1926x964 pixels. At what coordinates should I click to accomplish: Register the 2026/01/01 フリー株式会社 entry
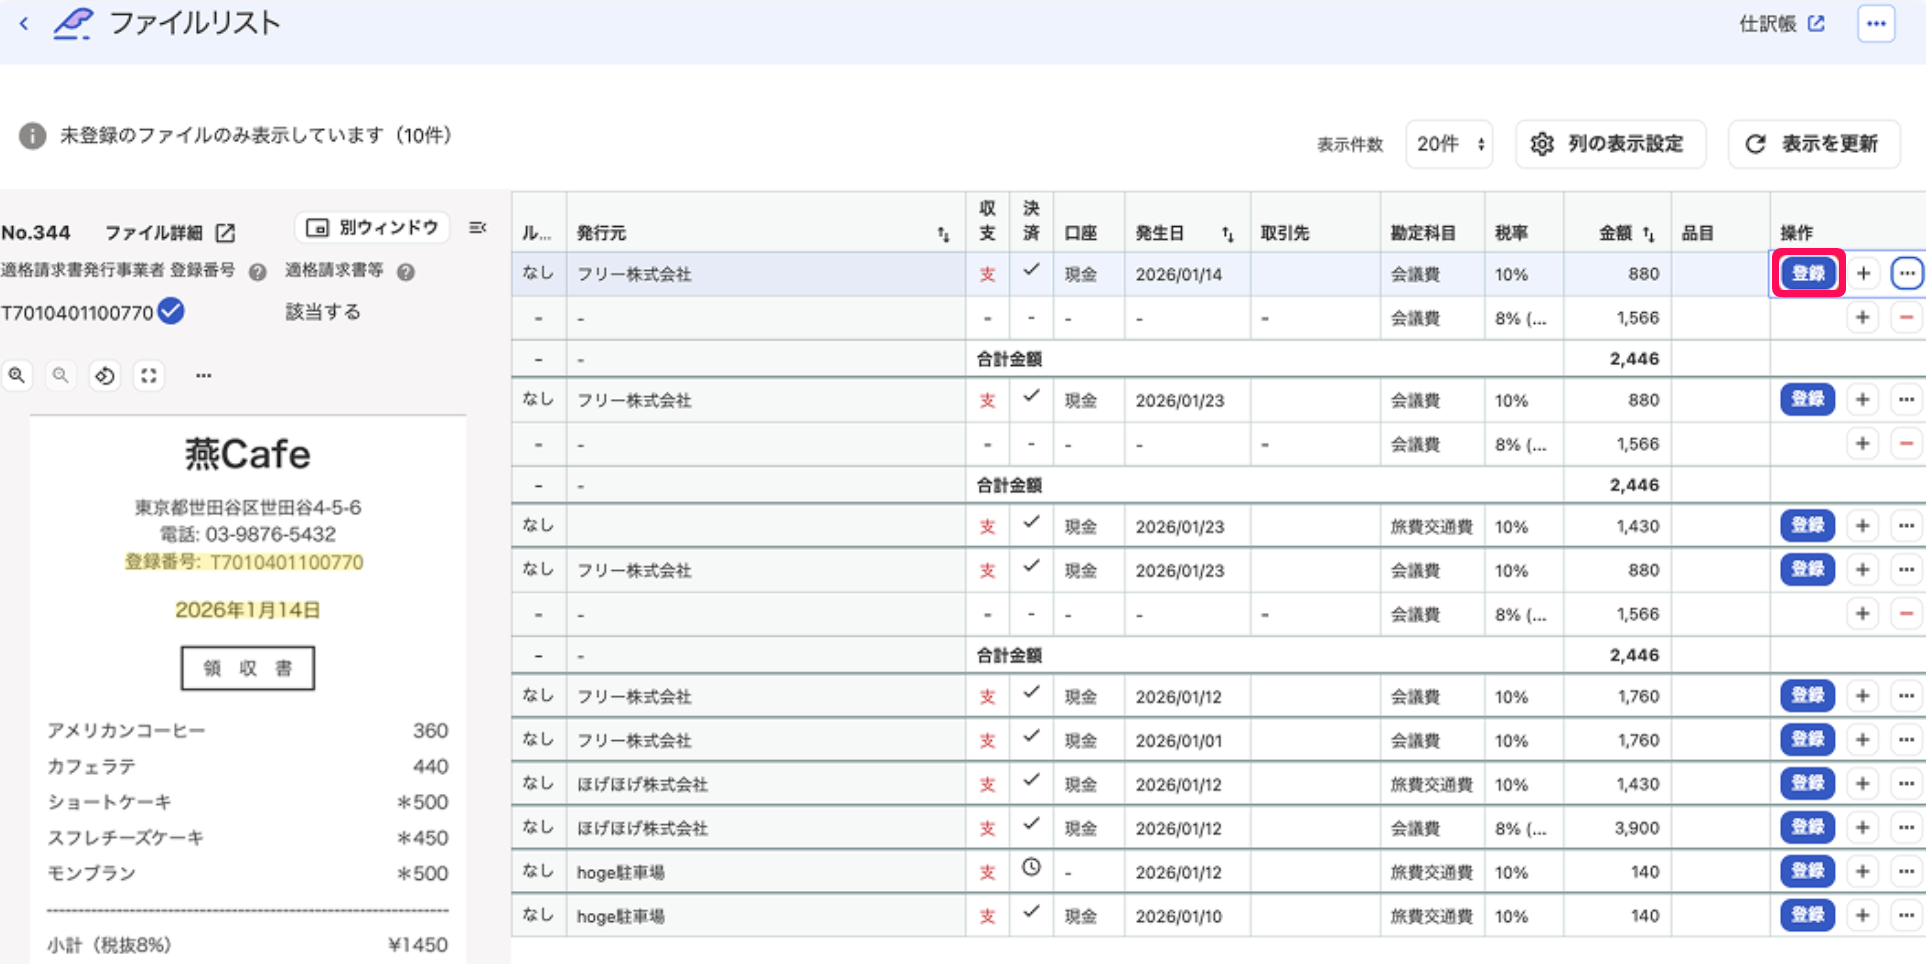tap(1808, 739)
